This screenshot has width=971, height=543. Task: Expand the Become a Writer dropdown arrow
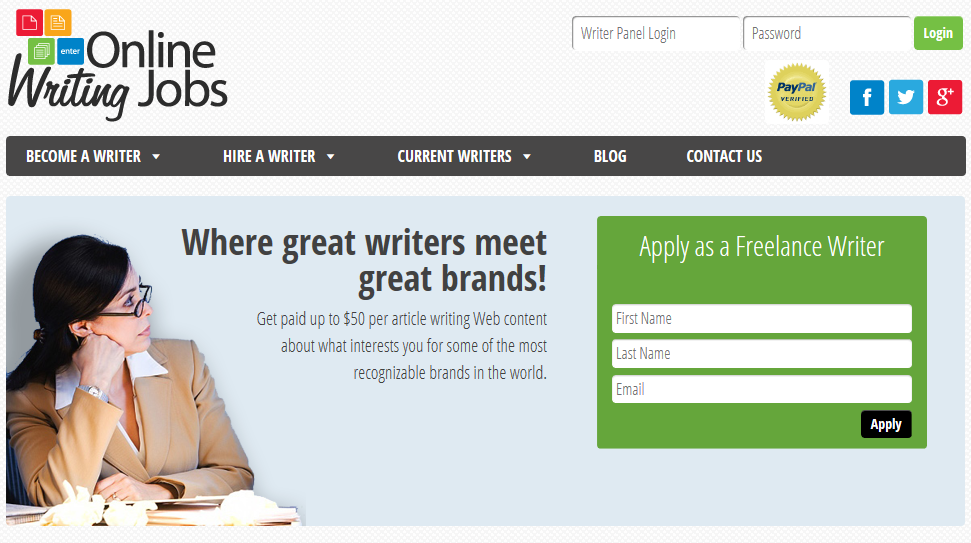tap(156, 157)
